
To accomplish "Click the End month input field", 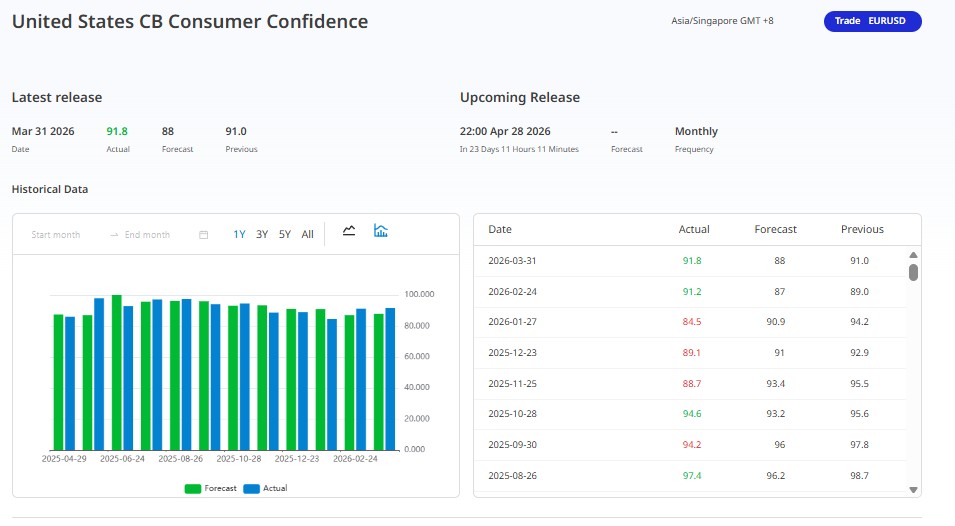I will click(x=147, y=235).
